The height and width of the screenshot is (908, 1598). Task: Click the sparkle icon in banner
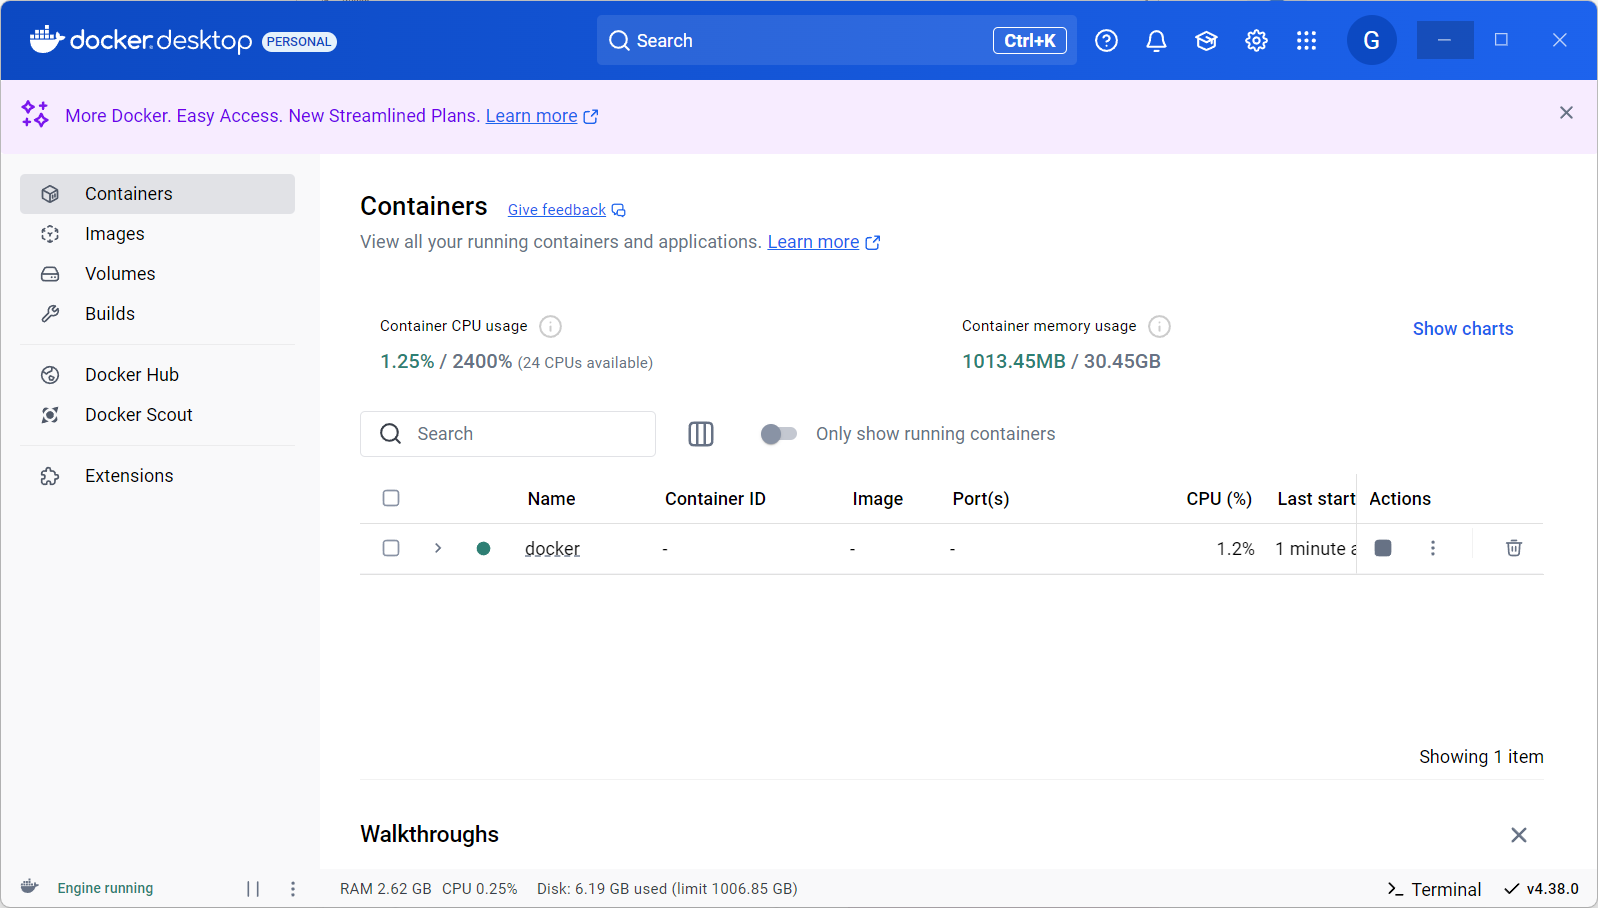35,114
